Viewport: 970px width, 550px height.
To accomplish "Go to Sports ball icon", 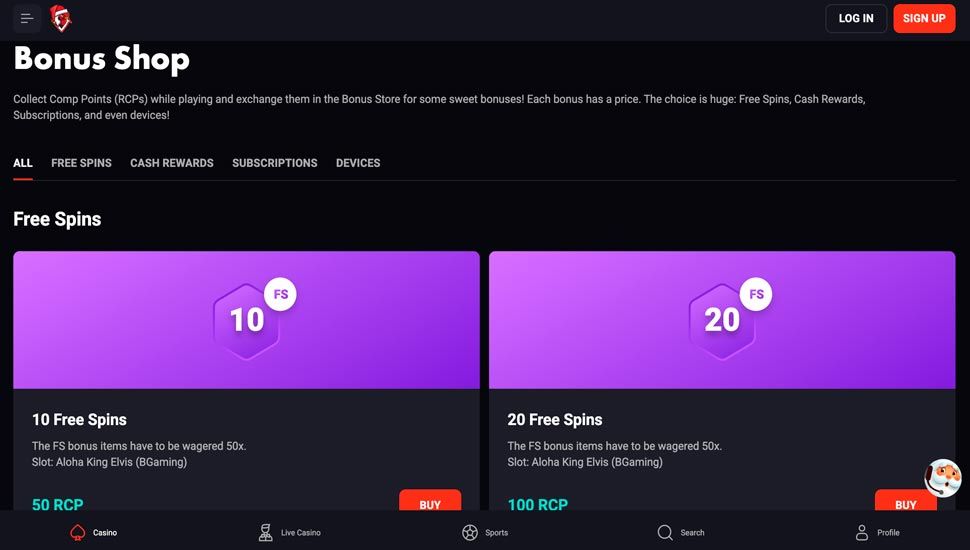I will click(x=470, y=532).
